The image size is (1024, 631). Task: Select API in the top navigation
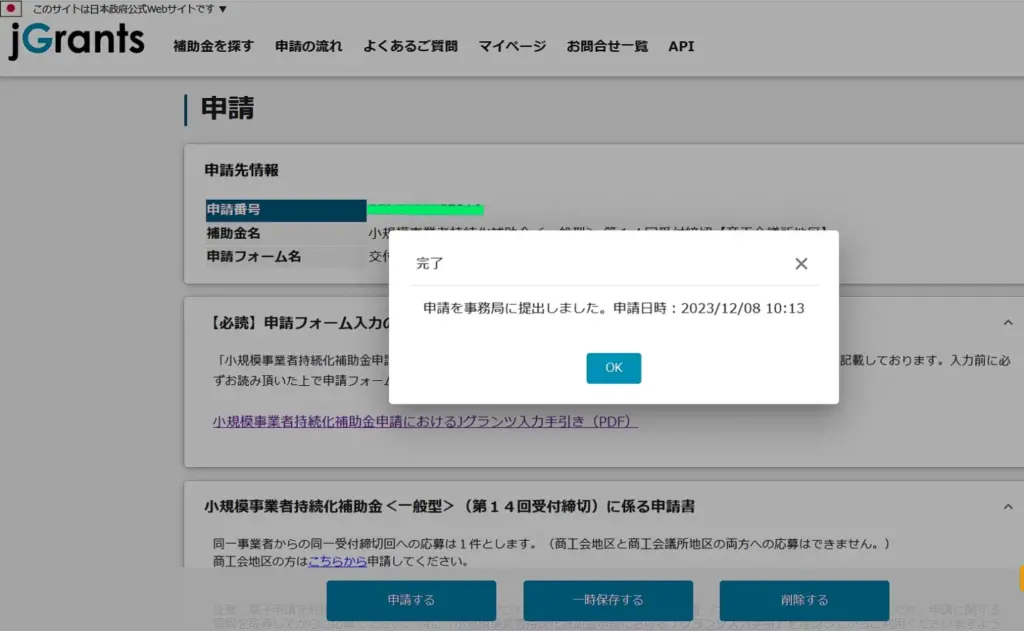681,46
